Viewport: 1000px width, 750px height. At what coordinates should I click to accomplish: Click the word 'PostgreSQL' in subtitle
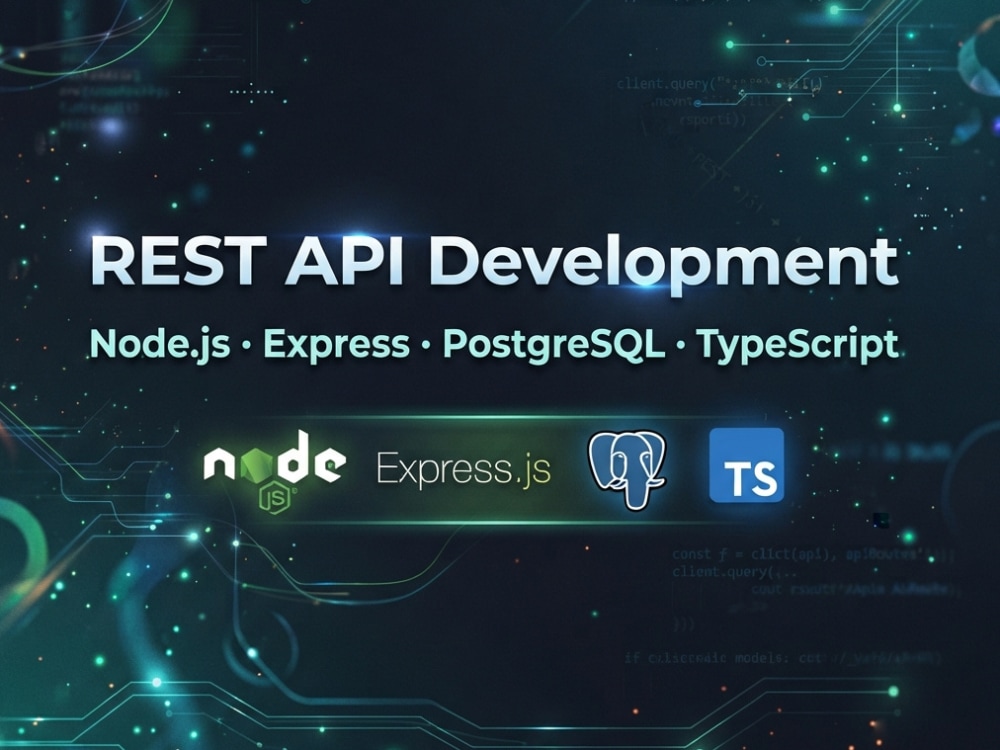[553, 346]
